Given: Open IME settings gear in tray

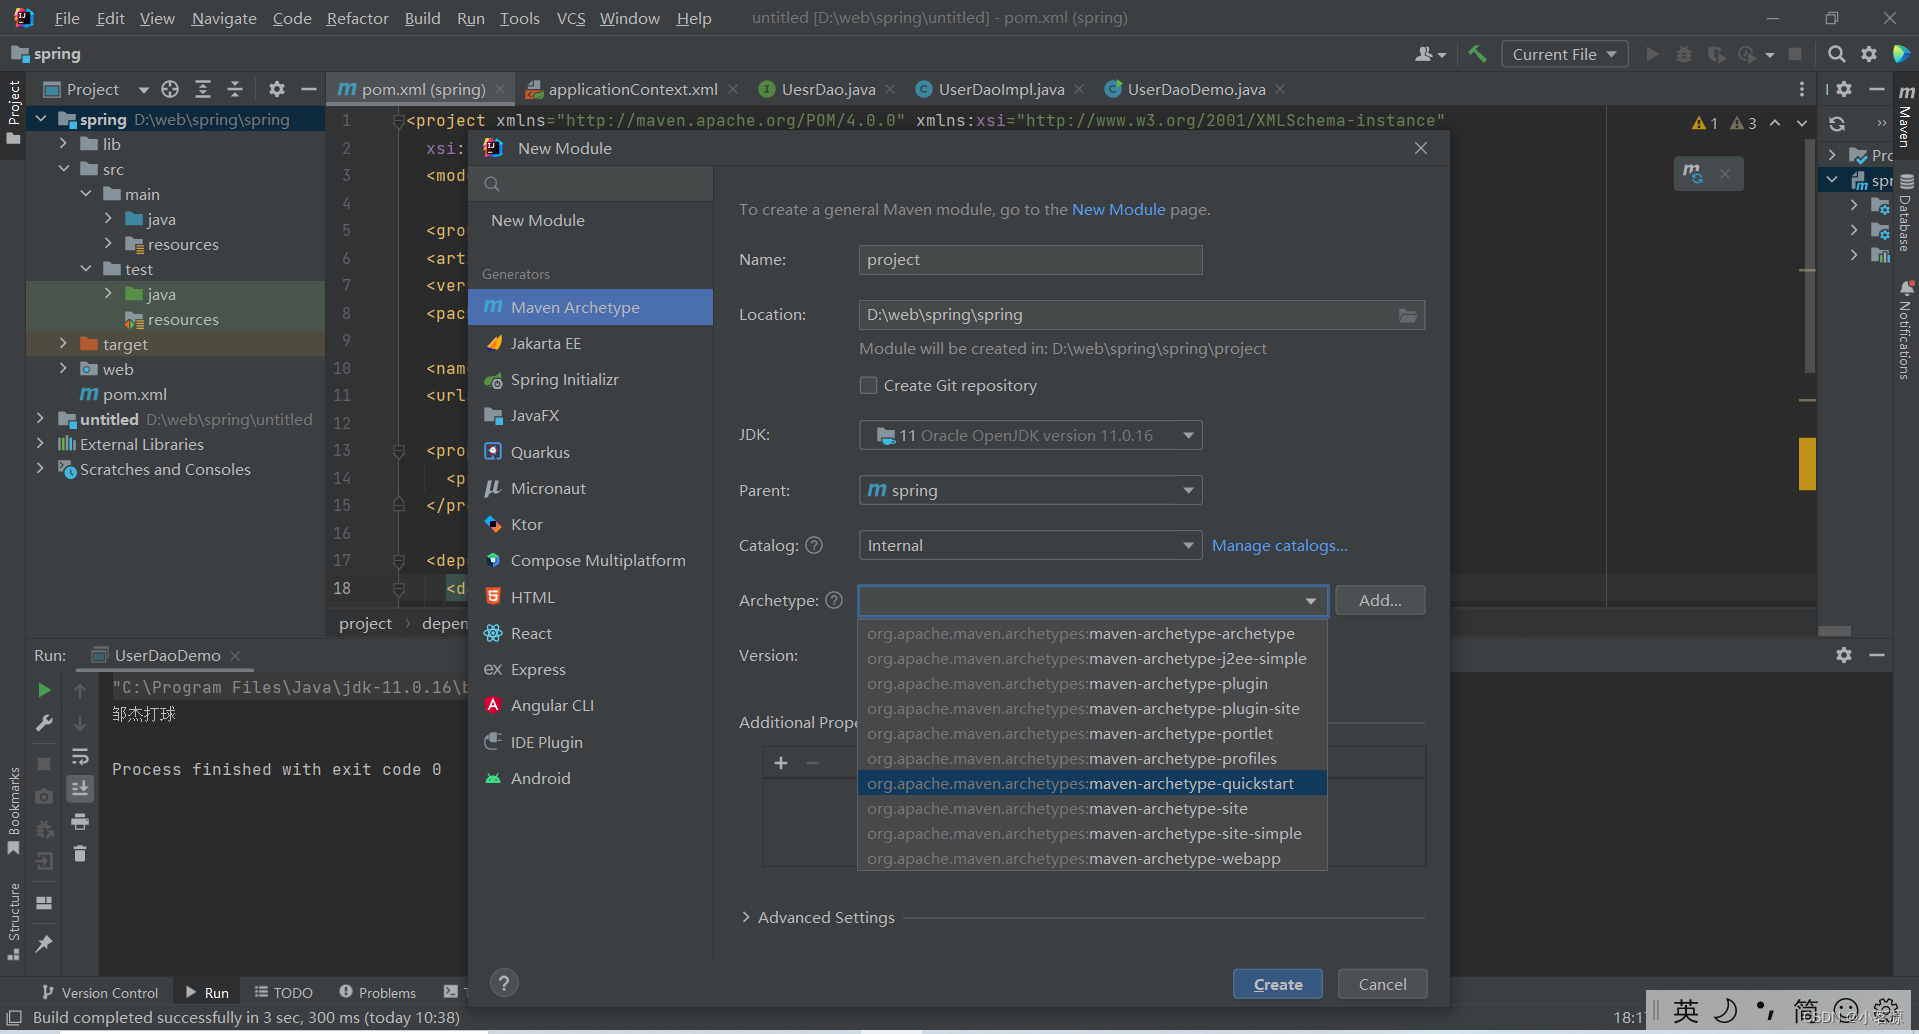Looking at the screenshot, I should 1886,1011.
